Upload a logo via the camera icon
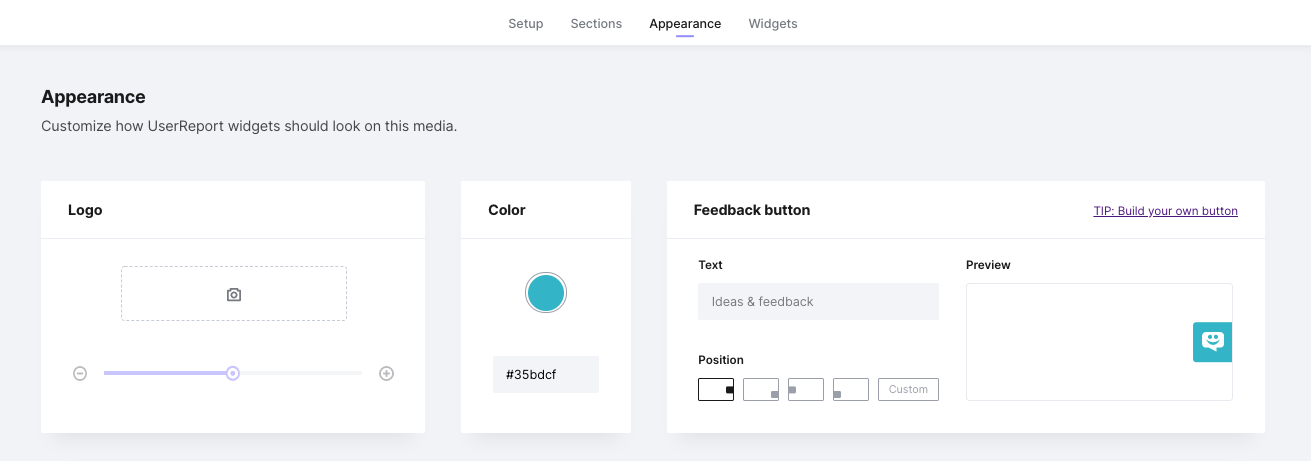 click(x=234, y=294)
